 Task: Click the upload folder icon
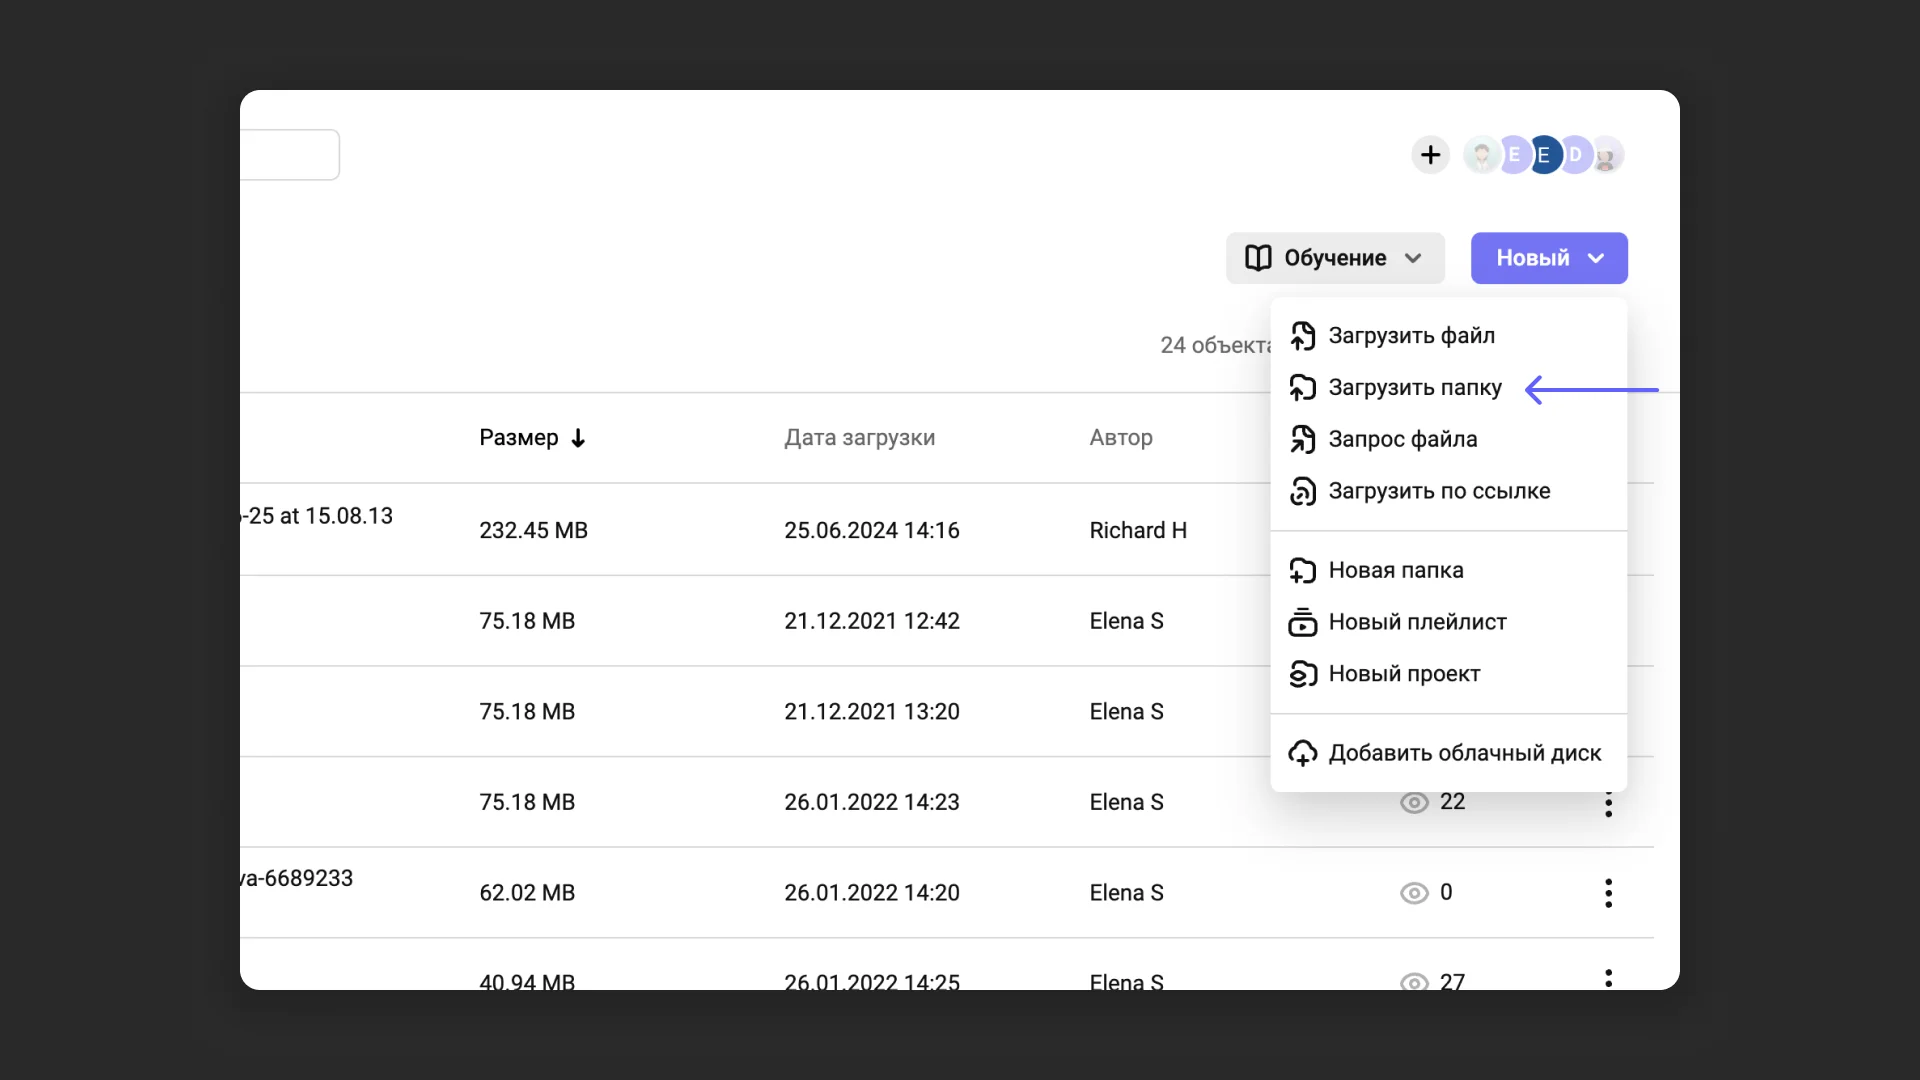tap(1302, 388)
